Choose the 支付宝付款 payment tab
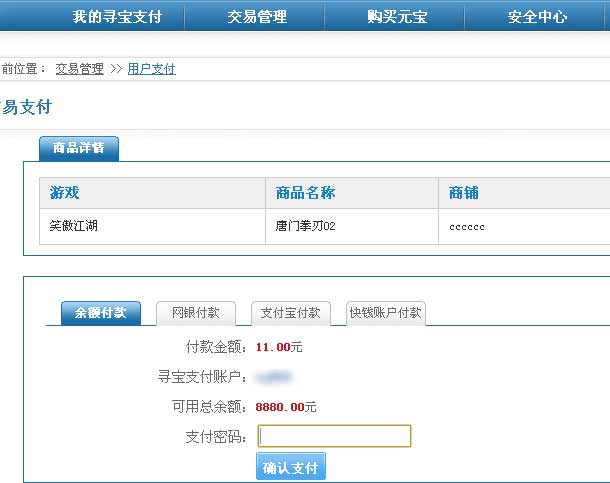610x483 pixels. tap(290, 313)
